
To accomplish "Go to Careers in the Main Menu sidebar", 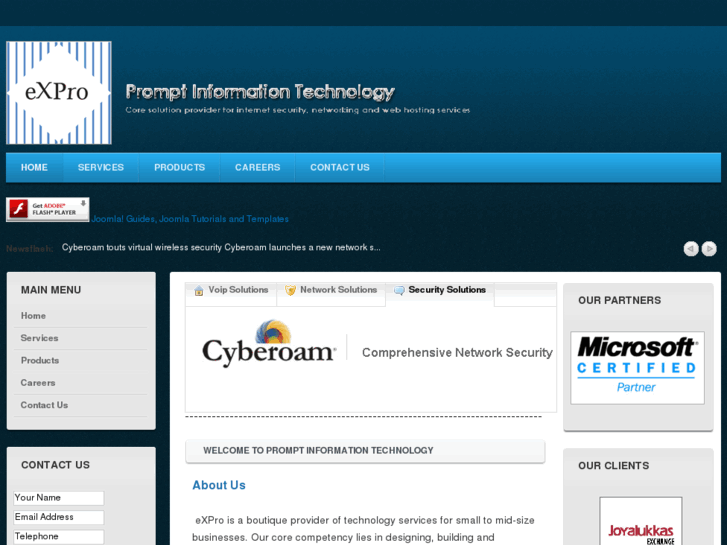I will pyautogui.click(x=38, y=383).
